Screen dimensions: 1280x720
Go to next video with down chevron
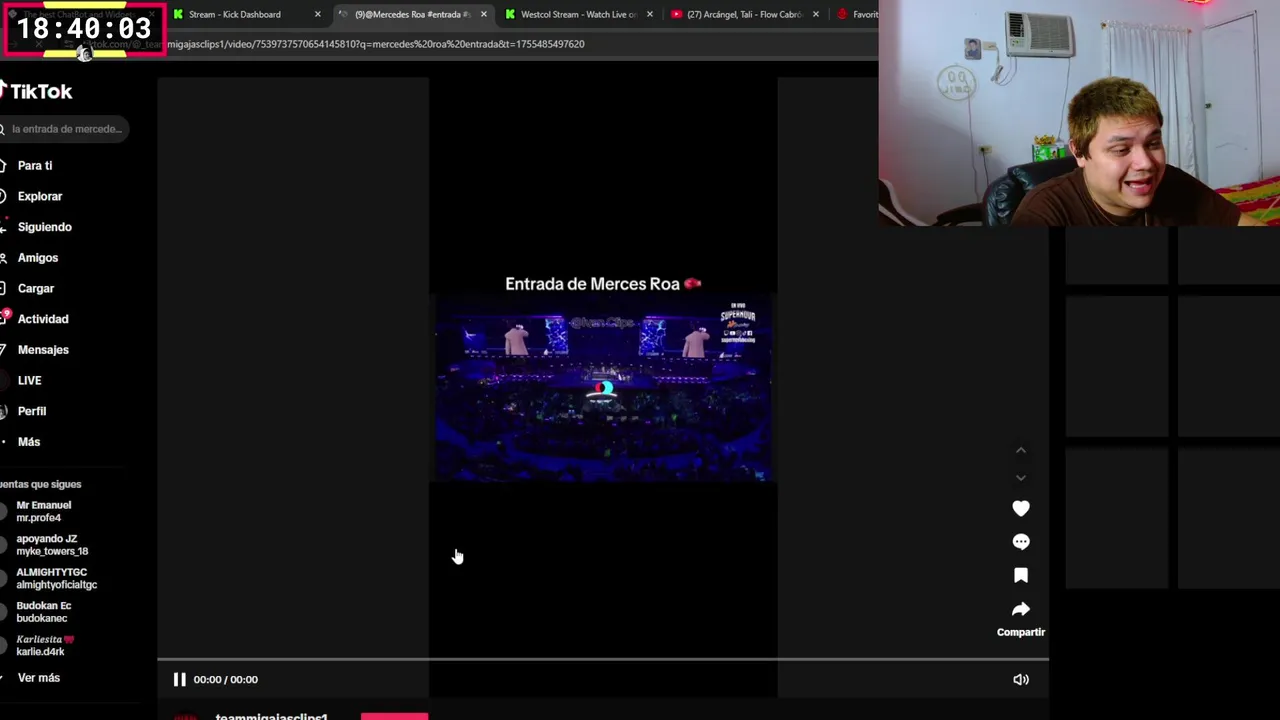click(x=1020, y=477)
